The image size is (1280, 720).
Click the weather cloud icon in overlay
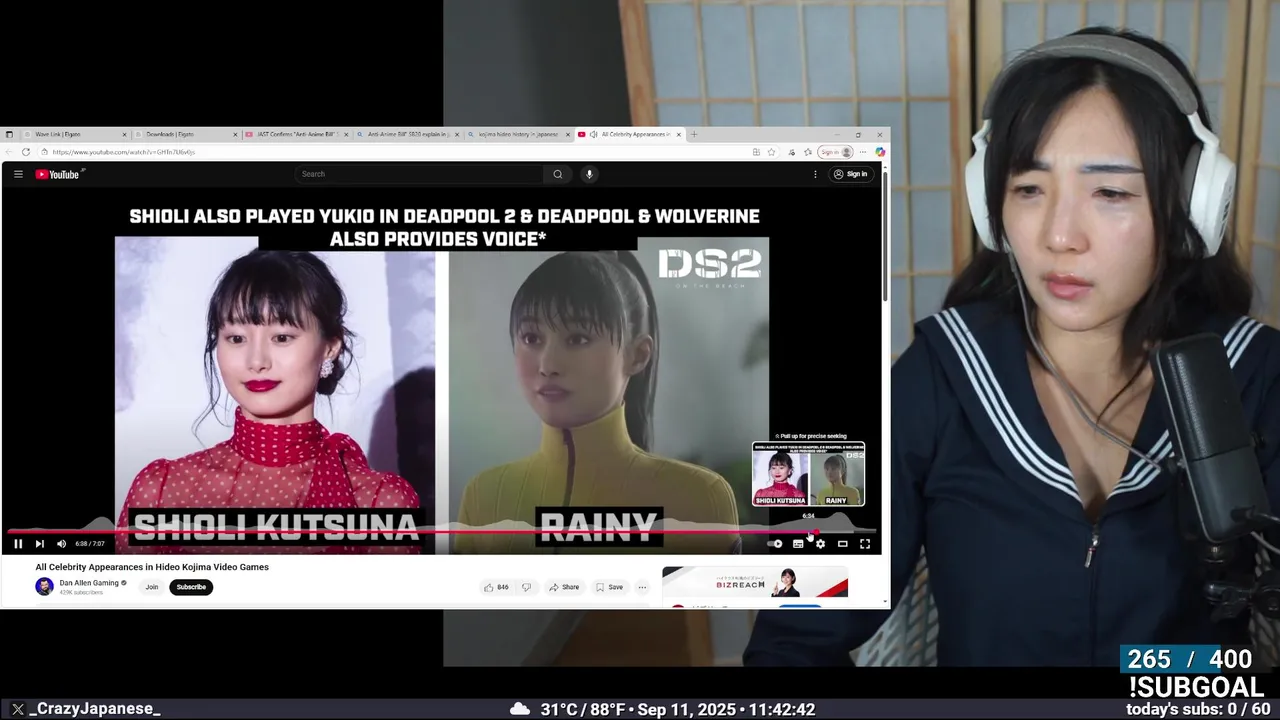520,709
